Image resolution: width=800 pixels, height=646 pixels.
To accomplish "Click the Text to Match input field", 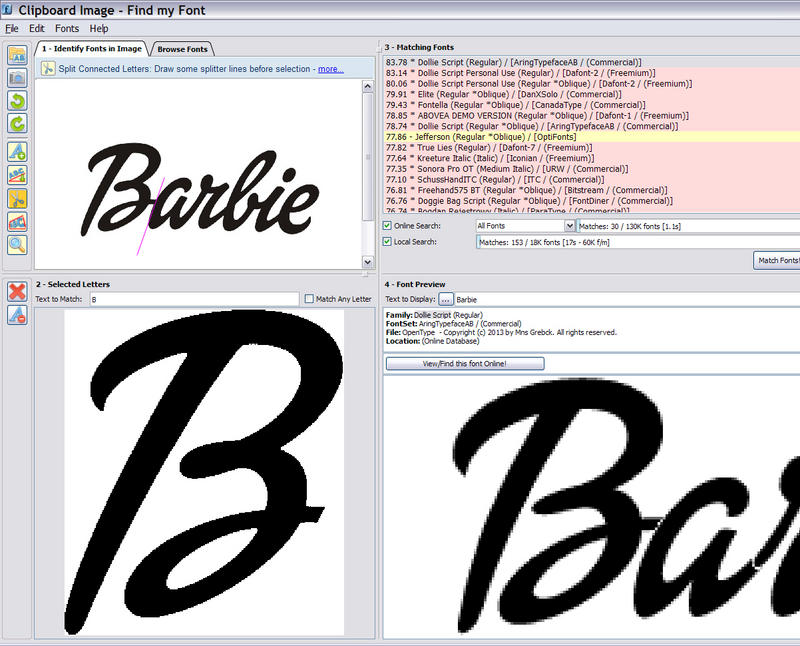I will pyautogui.click(x=194, y=299).
